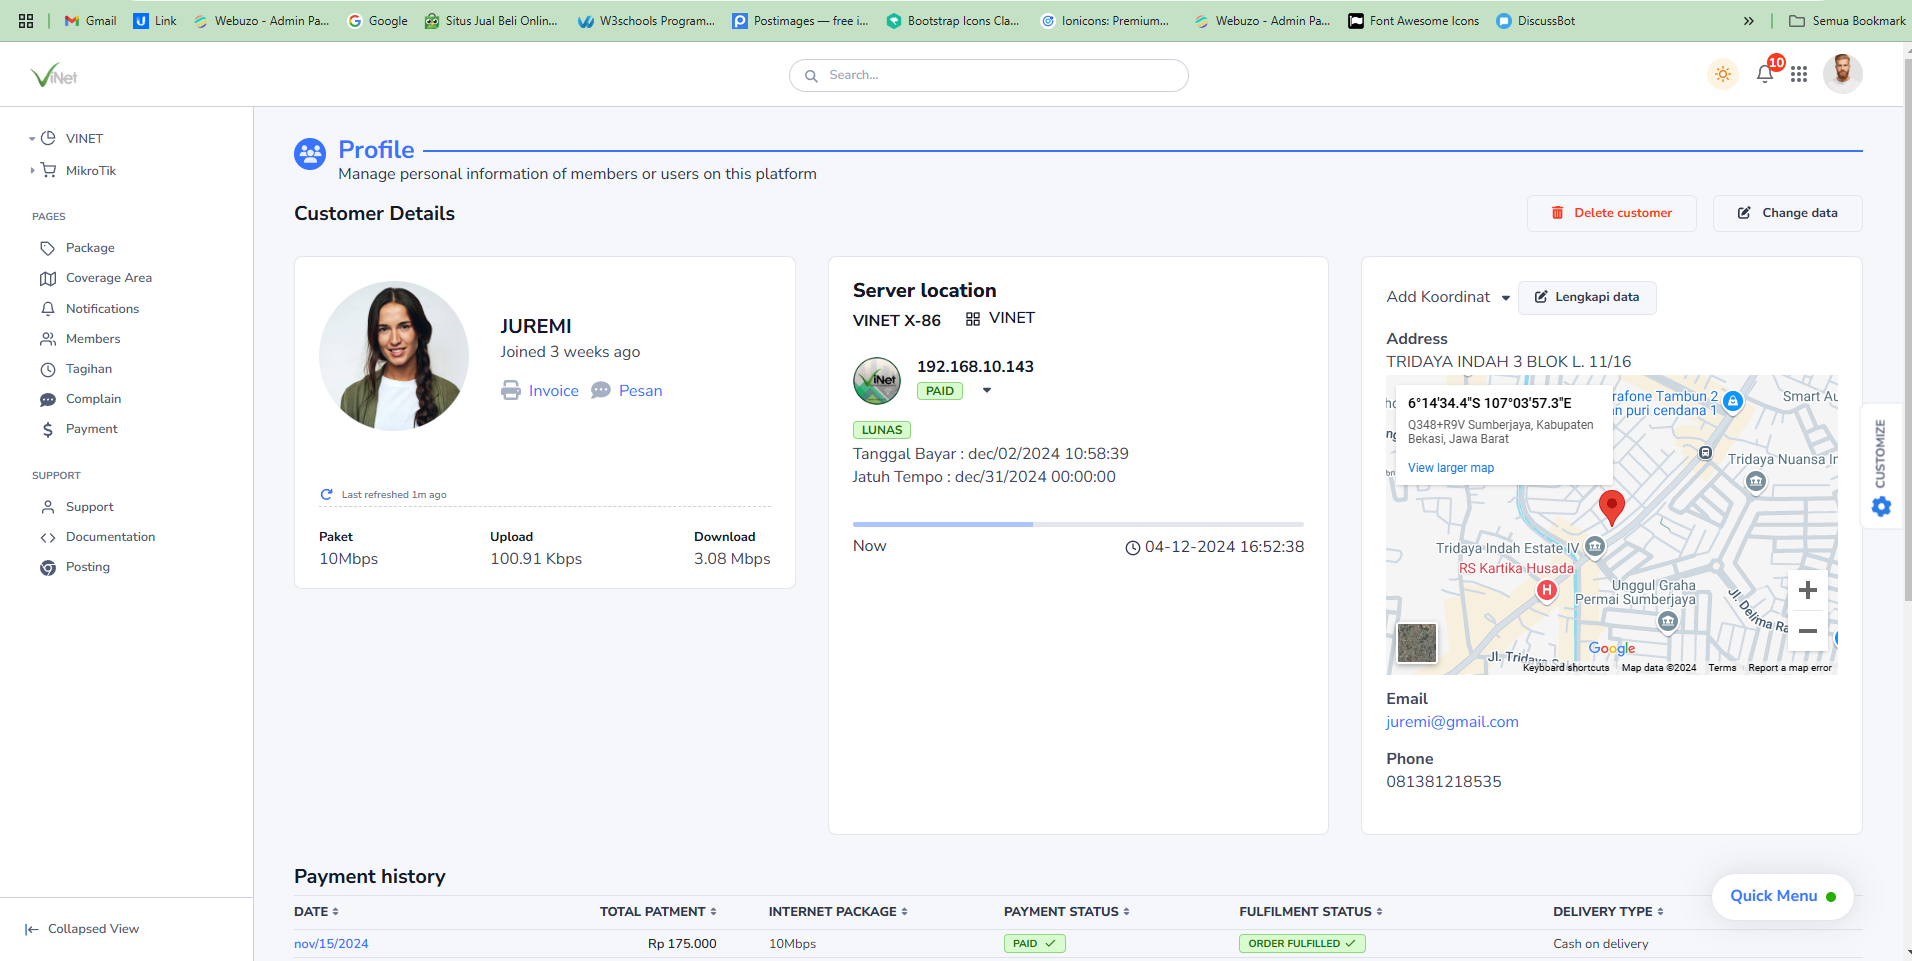1912x961 pixels.
Task: Sort by INTERNET PACKAGE column
Action: [x=838, y=912]
